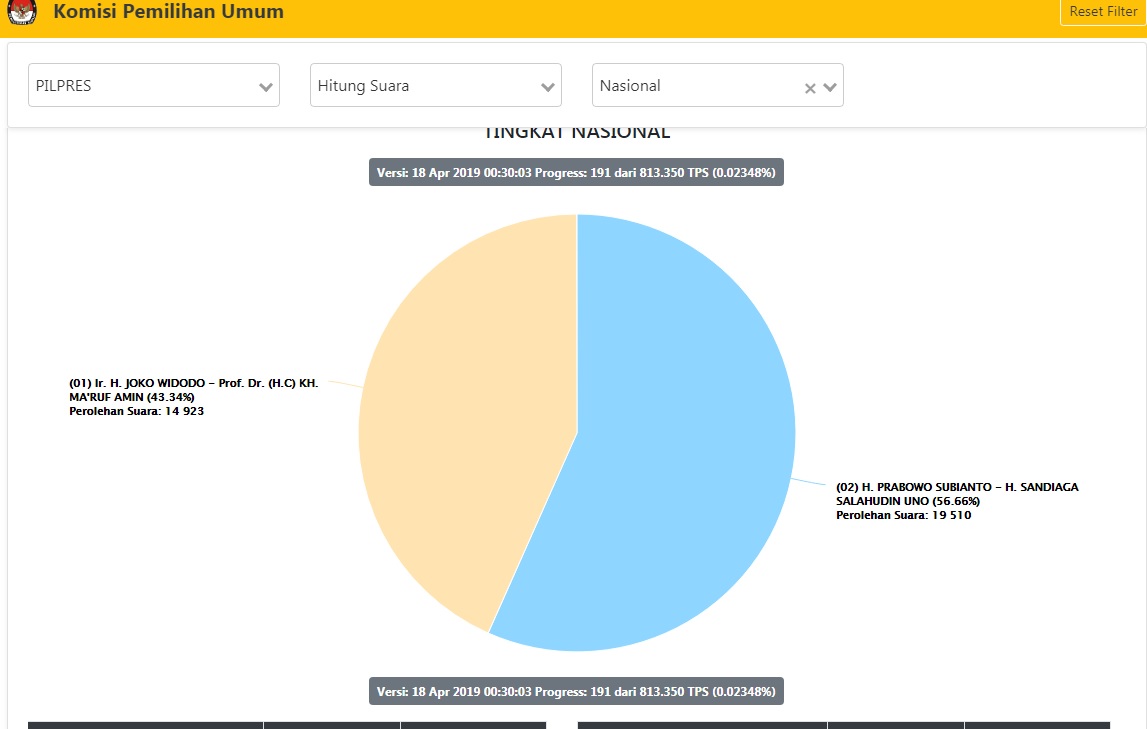Screen dimensions: 1147x729
Task: Click the dark left table header row
Action: point(287,724)
